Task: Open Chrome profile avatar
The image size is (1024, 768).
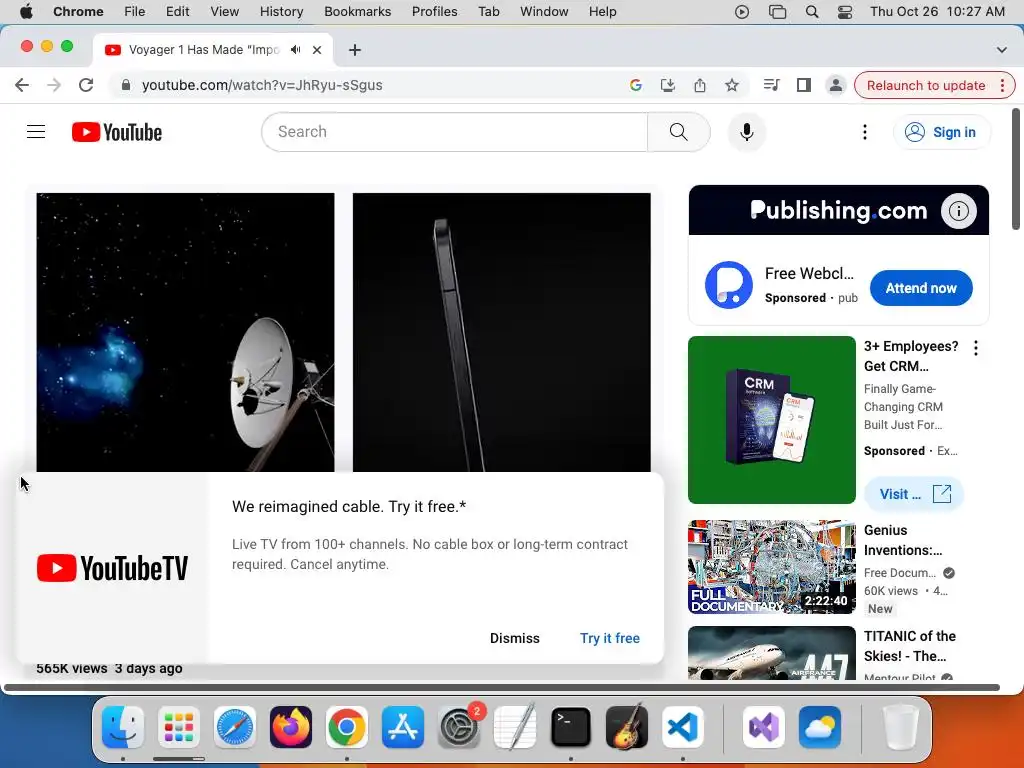Action: (835, 85)
